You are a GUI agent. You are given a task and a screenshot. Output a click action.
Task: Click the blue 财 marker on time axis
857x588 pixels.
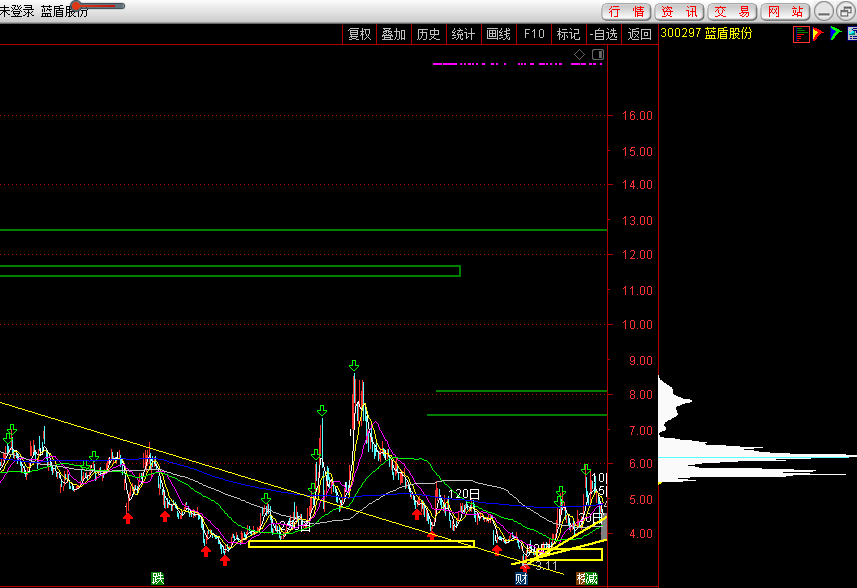pyautogui.click(x=521, y=578)
